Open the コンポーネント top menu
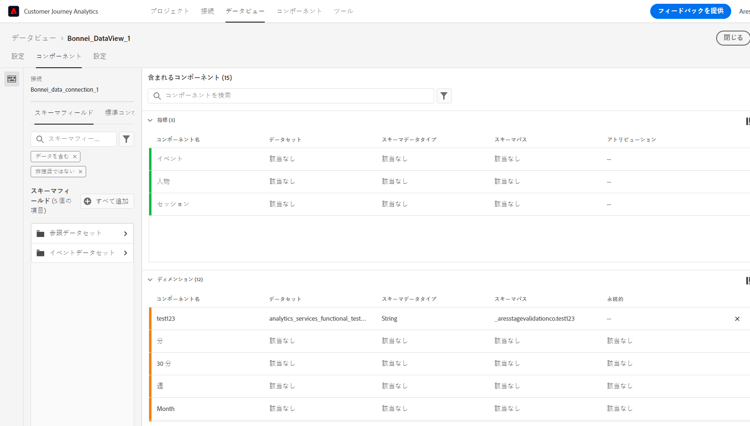The height and width of the screenshot is (426, 750). click(x=299, y=11)
